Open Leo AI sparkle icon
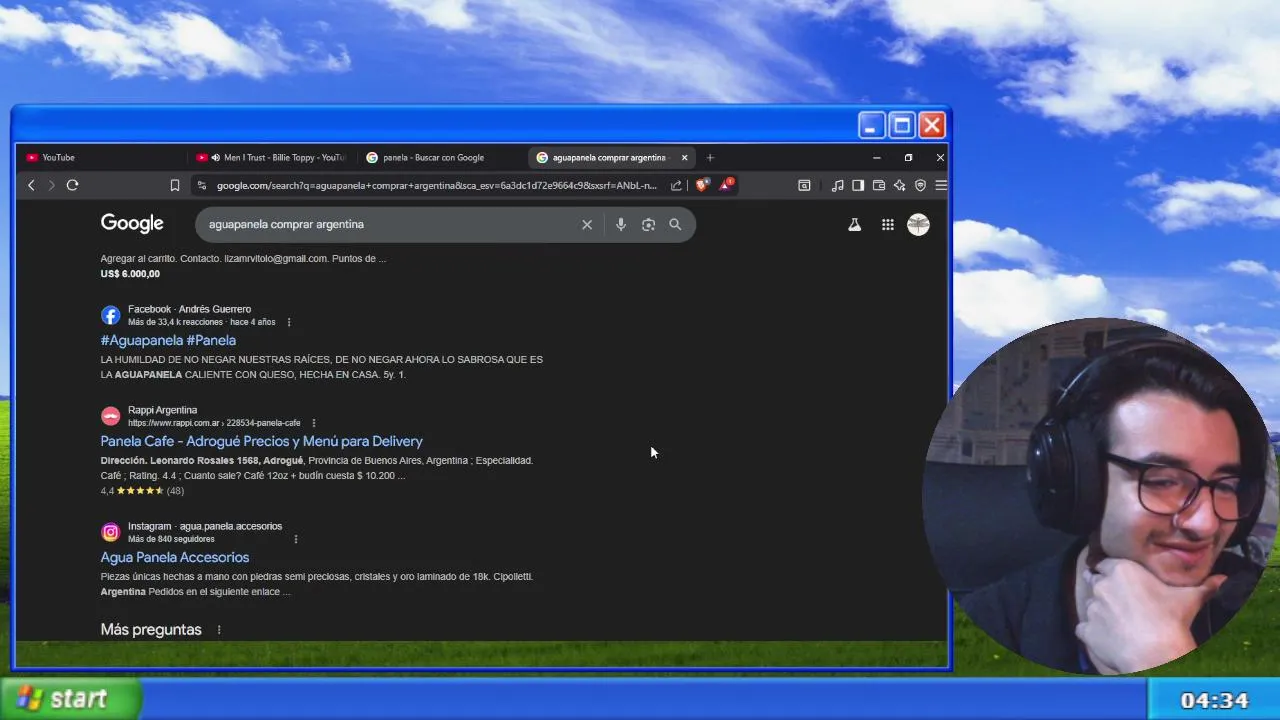1280x720 pixels. (899, 185)
